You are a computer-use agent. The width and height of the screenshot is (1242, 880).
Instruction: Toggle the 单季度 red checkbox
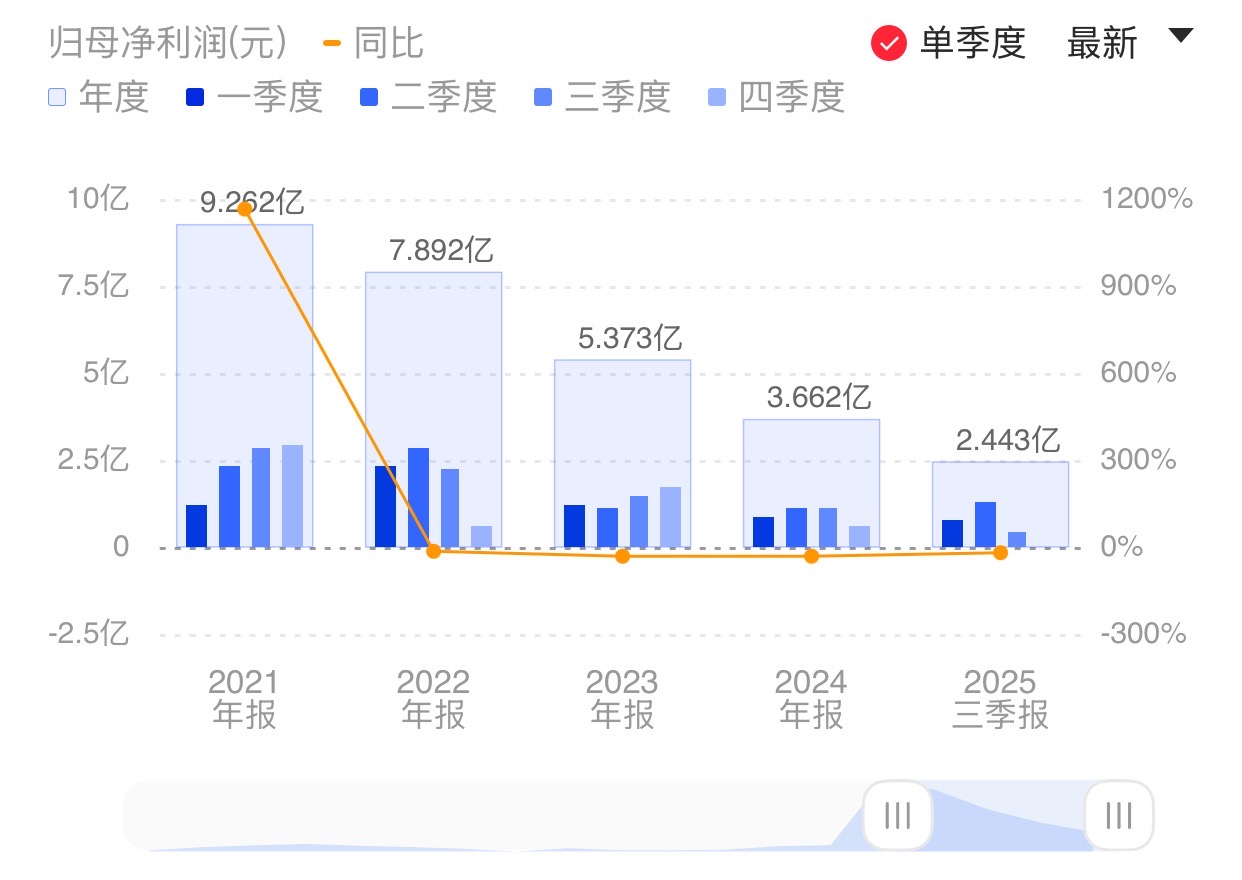888,44
